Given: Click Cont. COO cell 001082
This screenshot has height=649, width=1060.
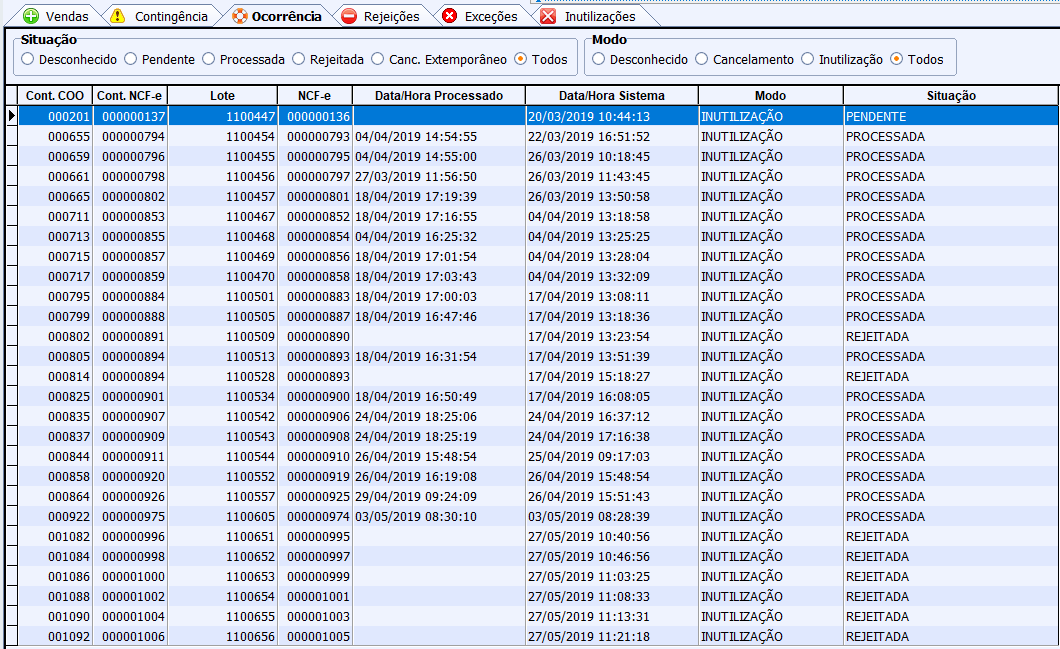Looking at the screenshot, I should 55,537.
